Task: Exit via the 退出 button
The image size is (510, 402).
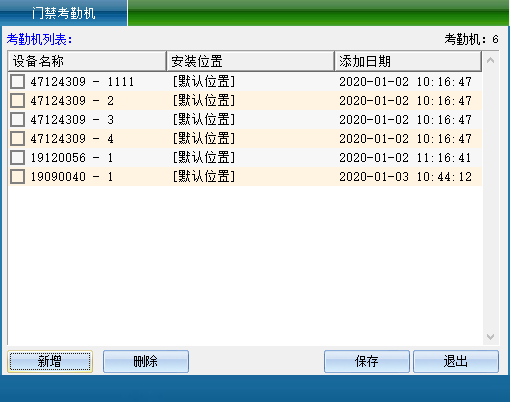Action: 456,361
